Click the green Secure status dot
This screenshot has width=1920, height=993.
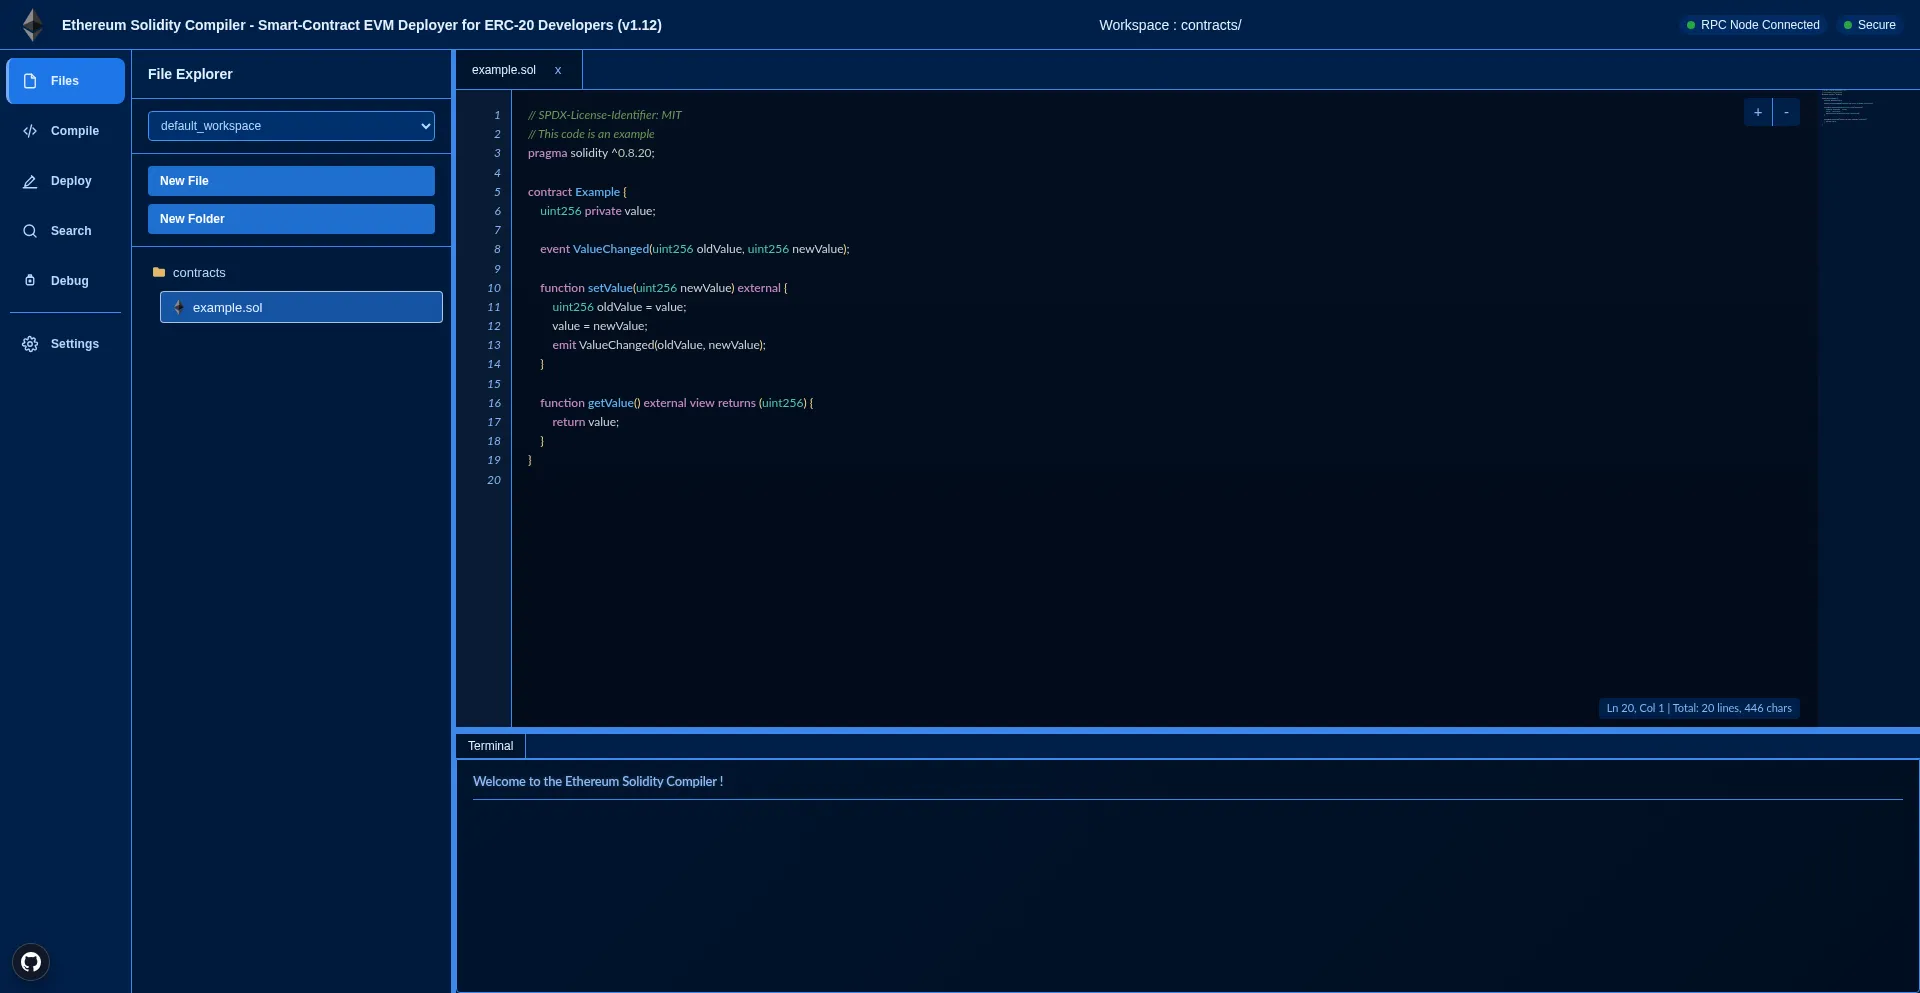pyautogui.click(x=1848, y=25)
